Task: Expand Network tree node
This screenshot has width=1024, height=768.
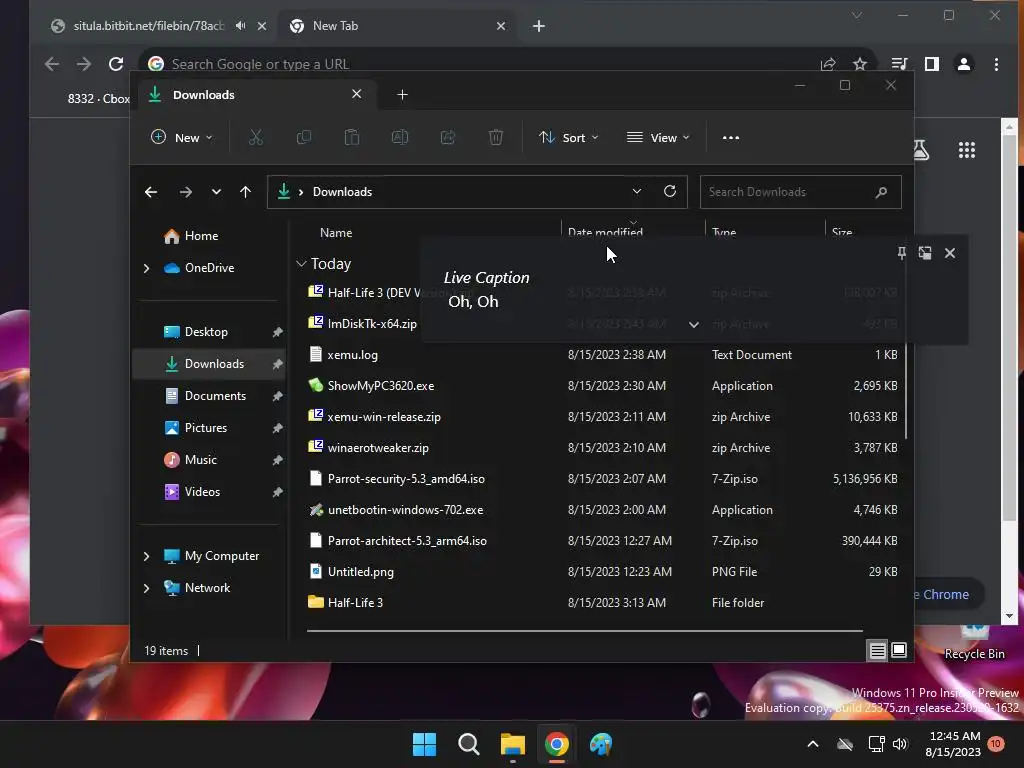Action: click(146, 588)
